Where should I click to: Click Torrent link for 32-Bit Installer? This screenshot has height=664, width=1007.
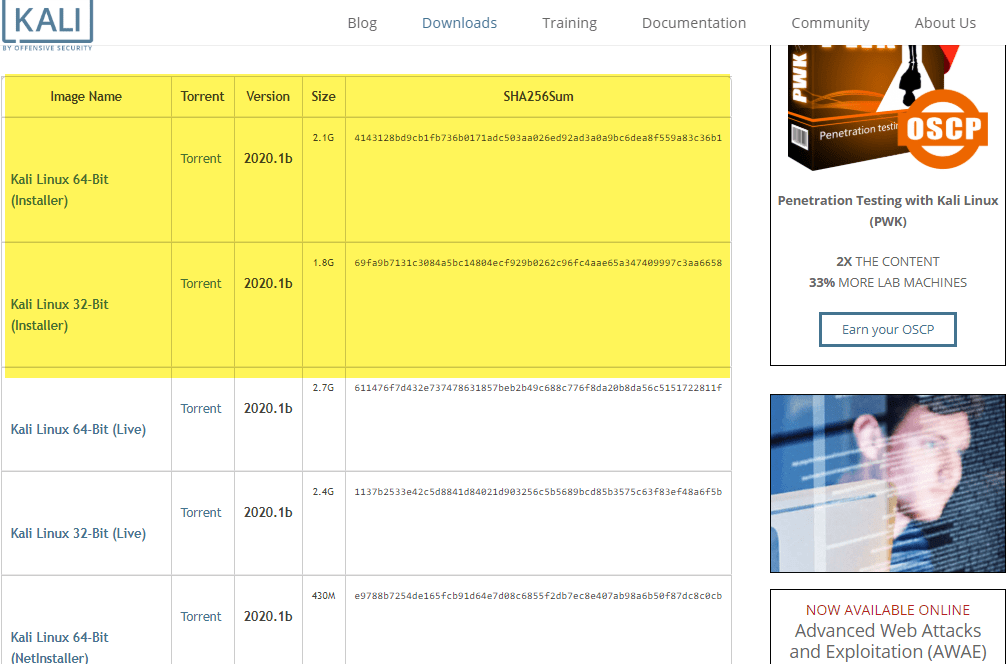pos(201,283)
